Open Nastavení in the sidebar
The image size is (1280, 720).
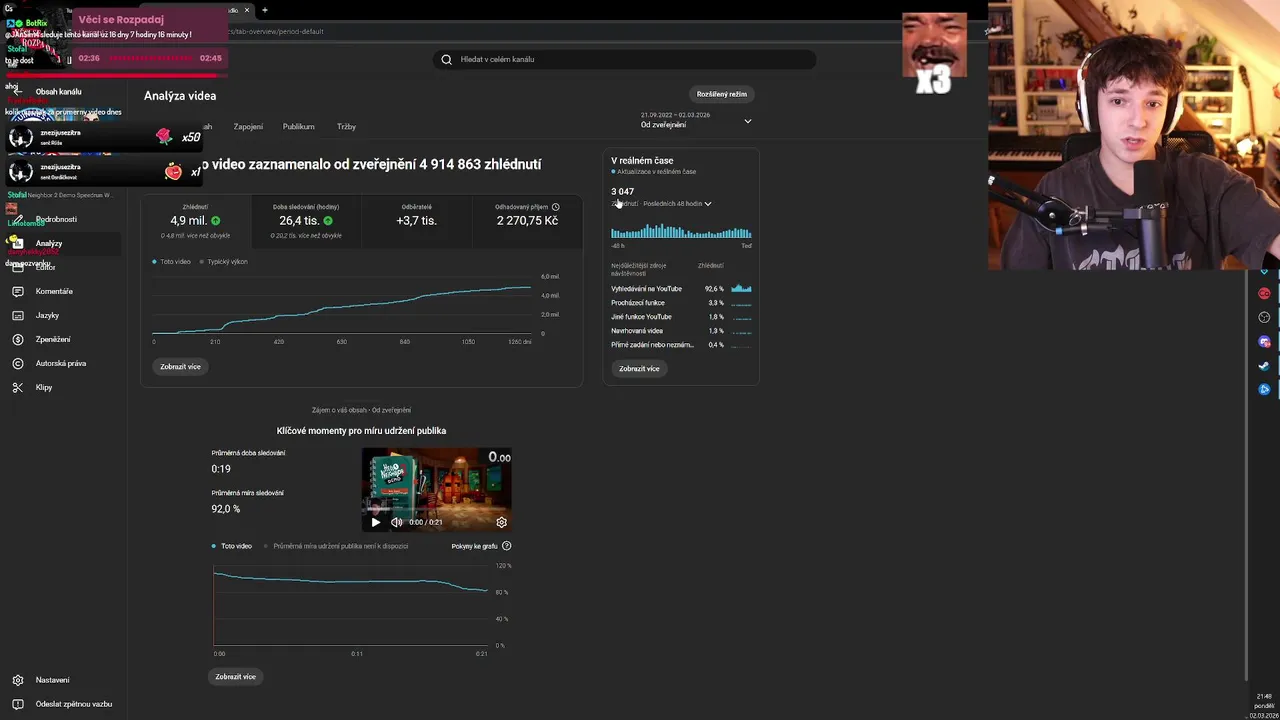point(64,680)
